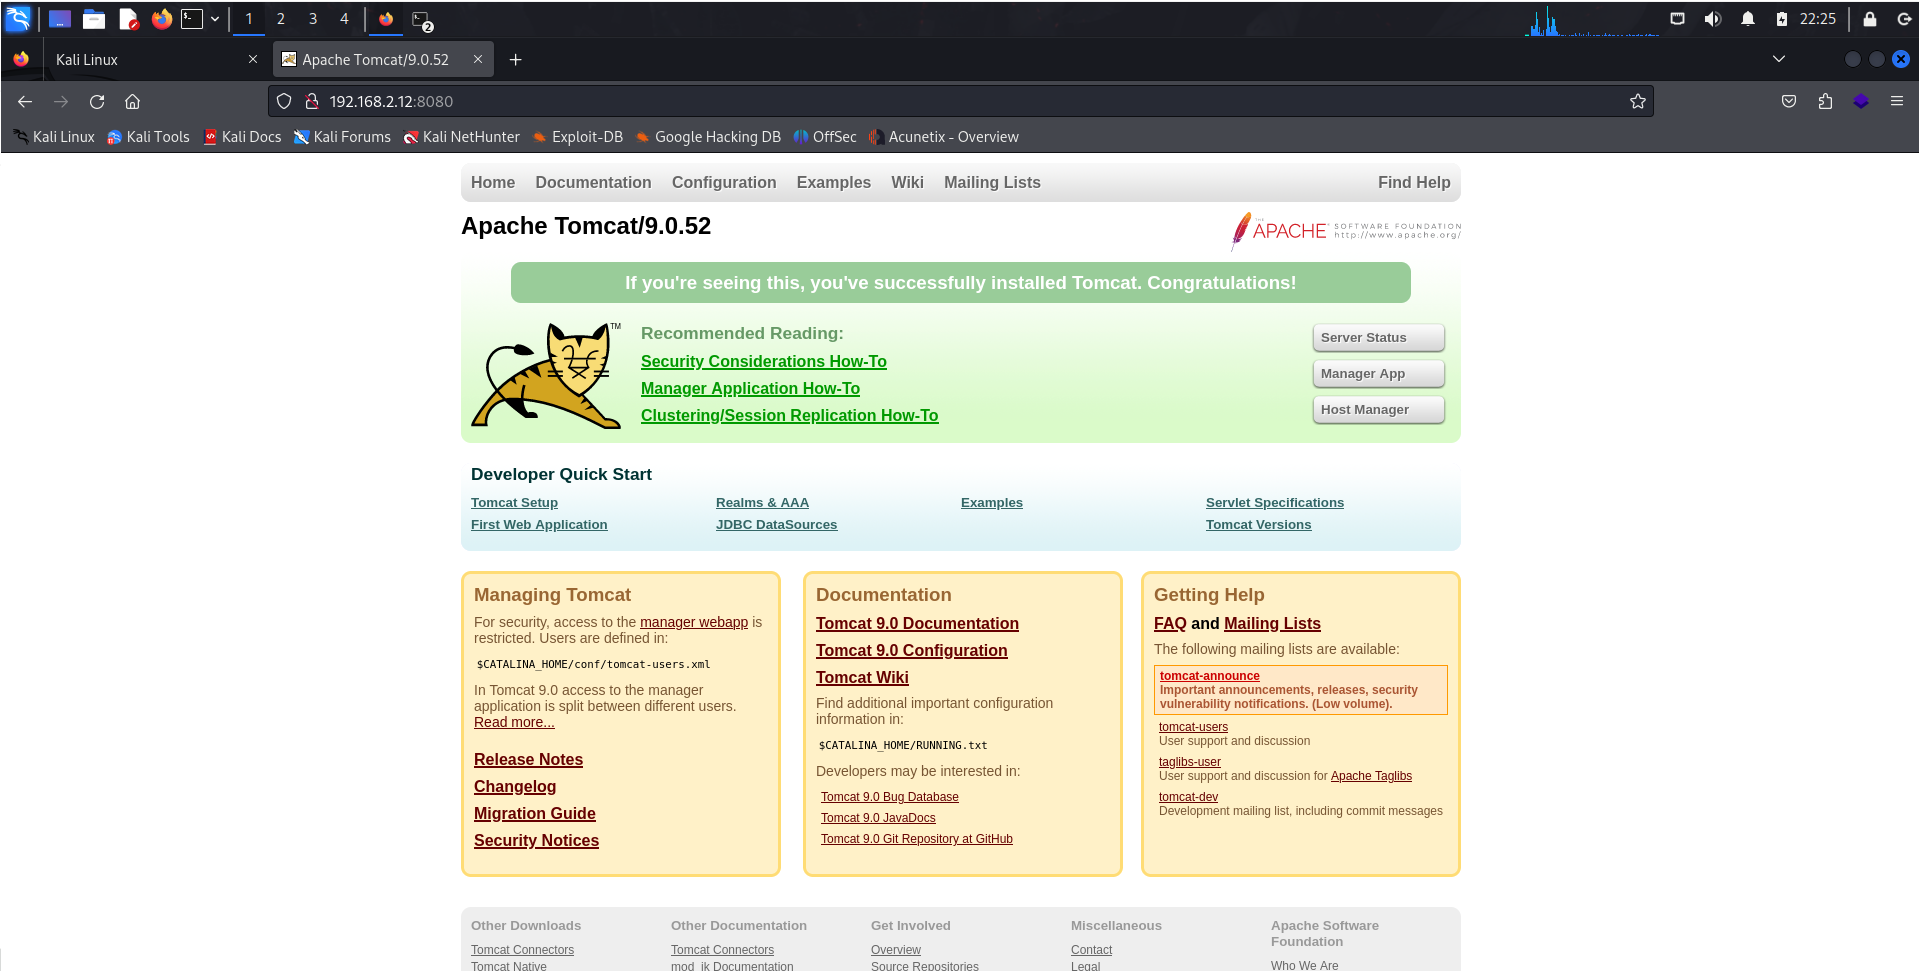
Task: Click the Apache Software Foundation logo
Action: pos(1346,230)
